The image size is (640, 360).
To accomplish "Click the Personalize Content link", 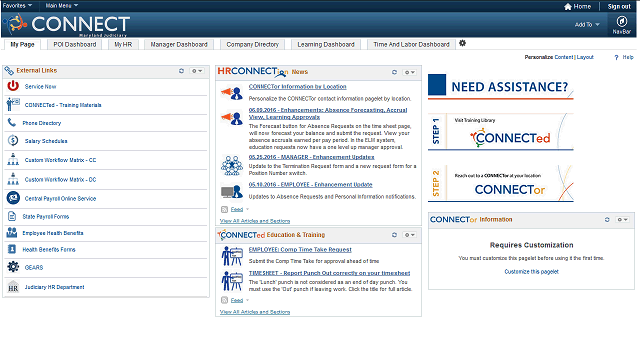I will (x=564, y=57).
